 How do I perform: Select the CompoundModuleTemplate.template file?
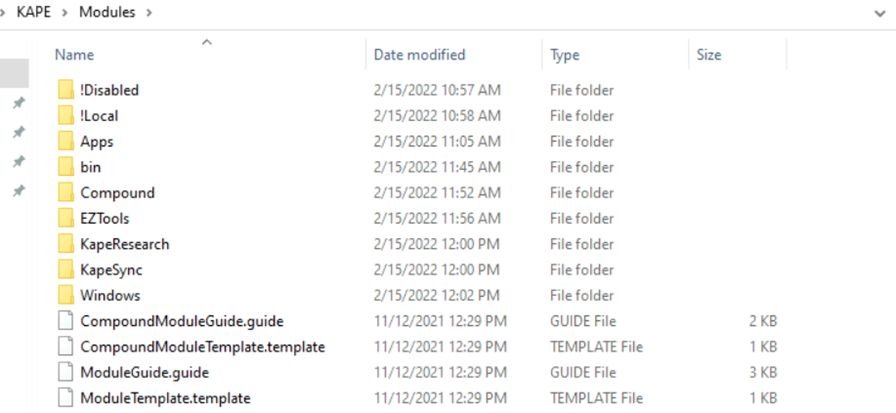pos(203,347)
